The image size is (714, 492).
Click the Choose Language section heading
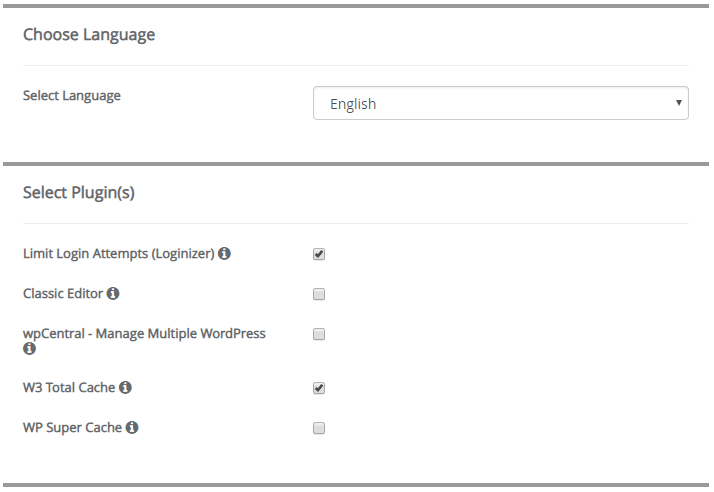[89, 35]
